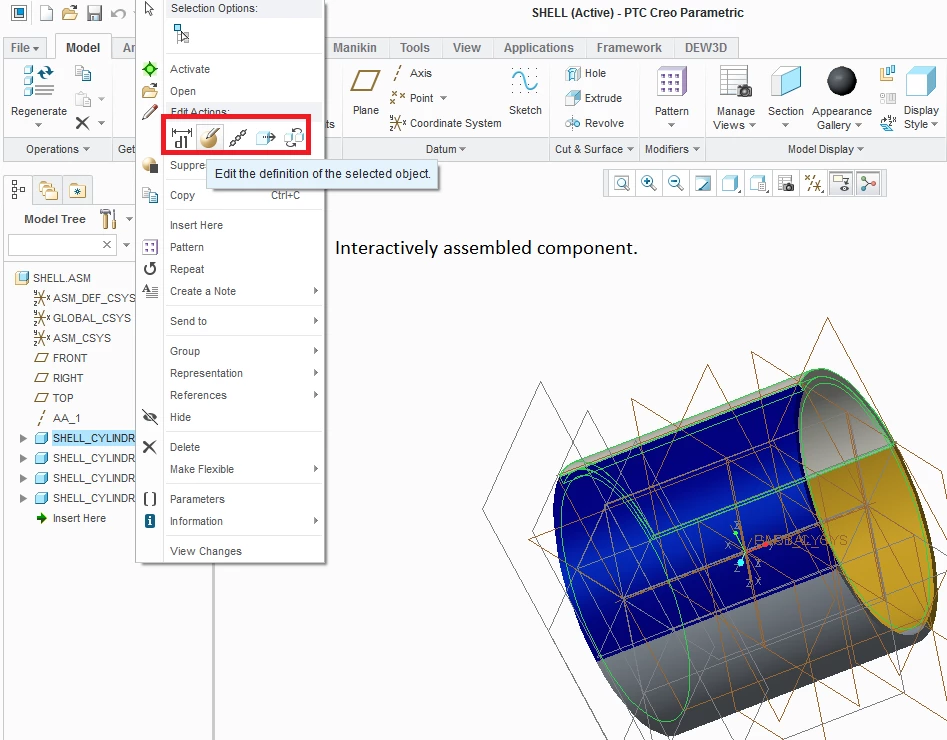Click the Display Style cube icon in graphics toolbar

pos(730,183)
